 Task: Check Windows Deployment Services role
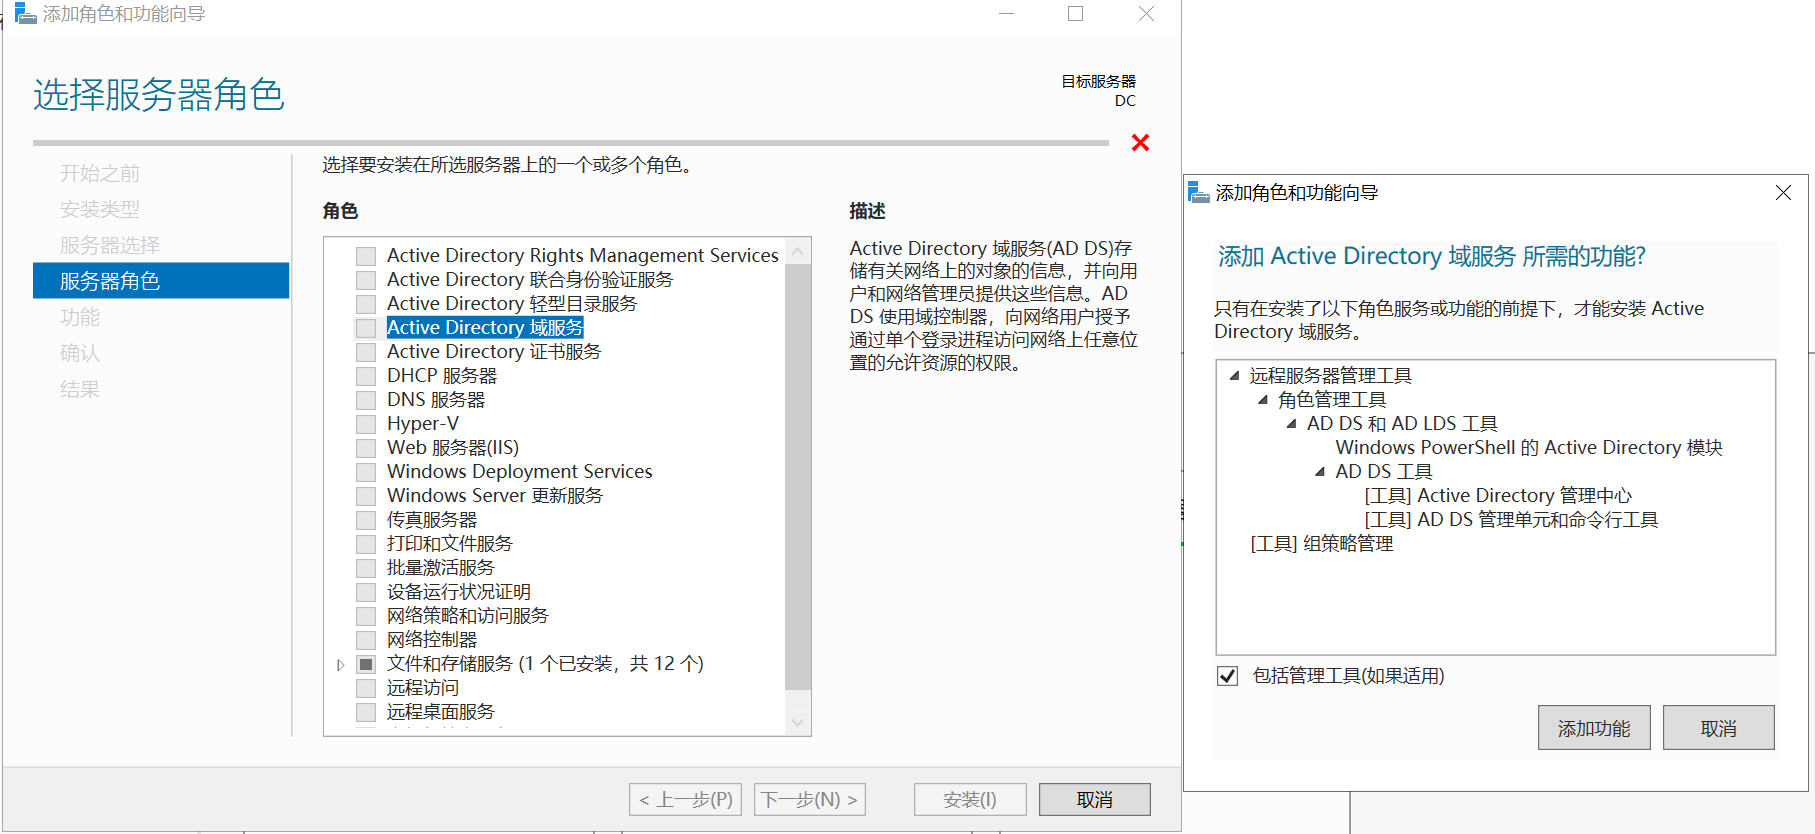366,472
